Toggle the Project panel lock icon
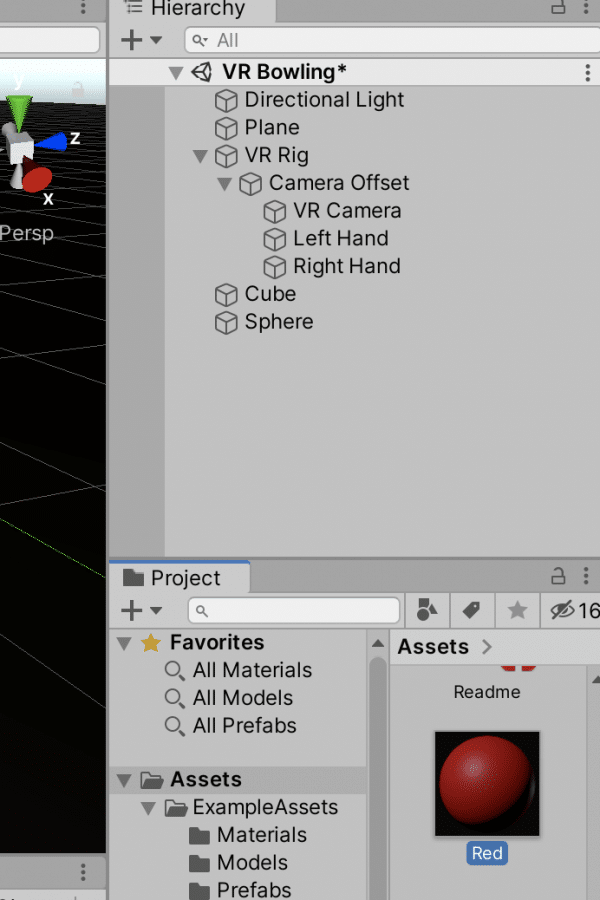Image resolution: width=600 pixels, height=900 pixels. click(x=558, y=576)
